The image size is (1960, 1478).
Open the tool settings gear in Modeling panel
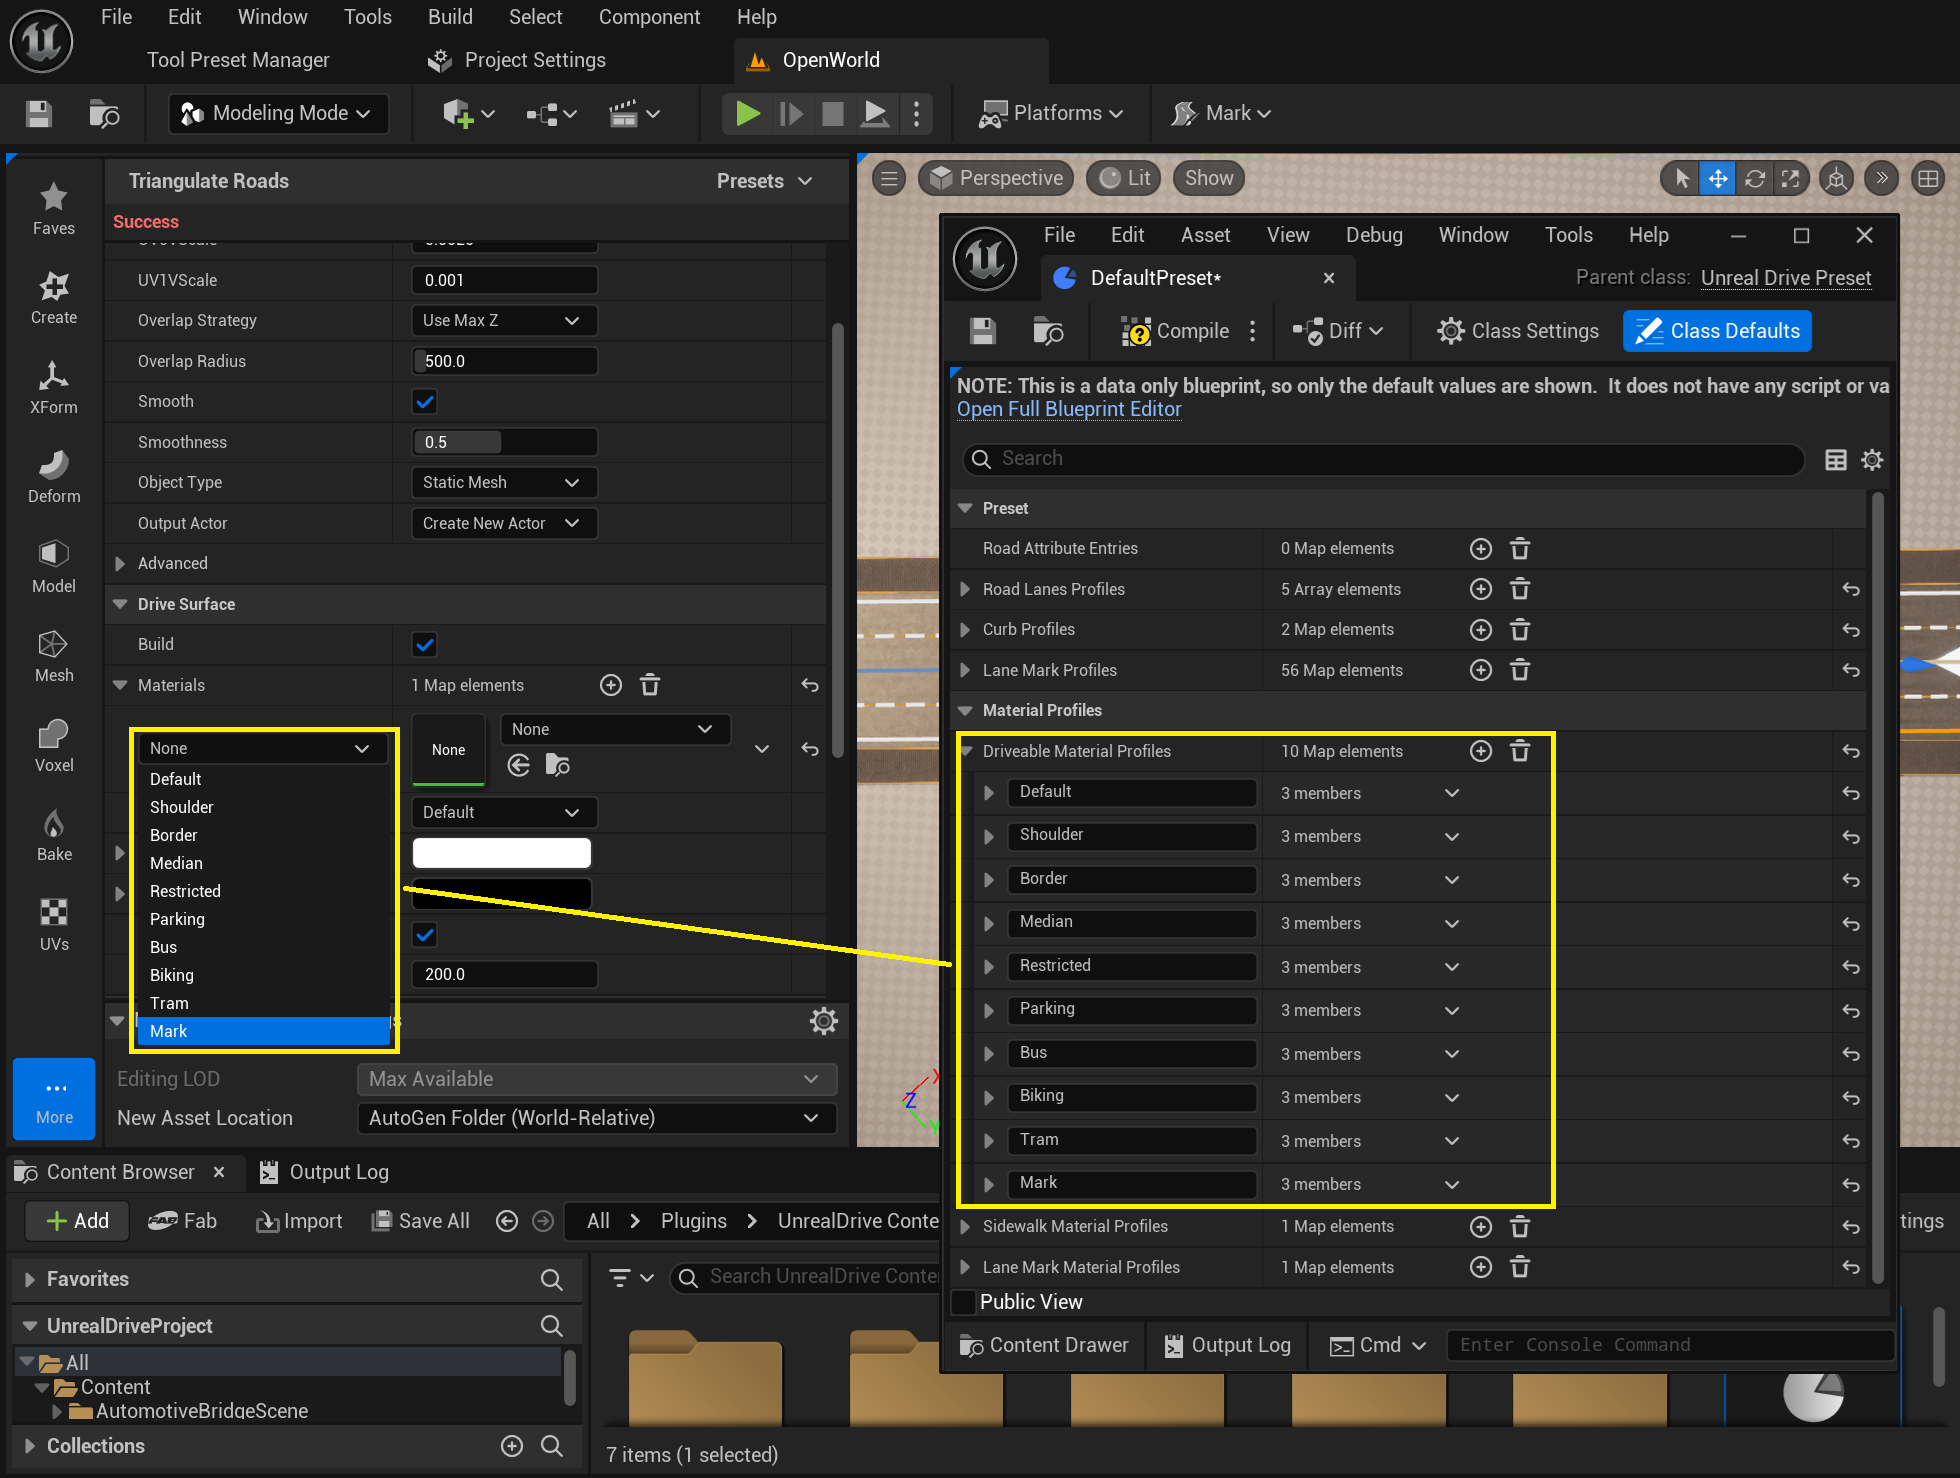[824, 1021]
